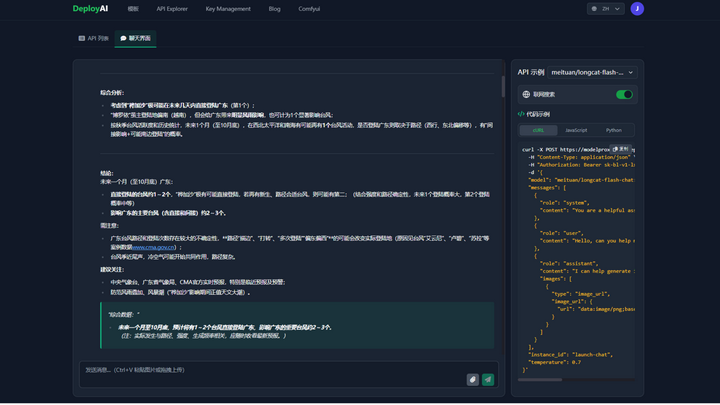Image resolution: width=720 pixels, height=405 pixels.
Task: Click the 综合分析 heading in chat
Action: (112, 93)
